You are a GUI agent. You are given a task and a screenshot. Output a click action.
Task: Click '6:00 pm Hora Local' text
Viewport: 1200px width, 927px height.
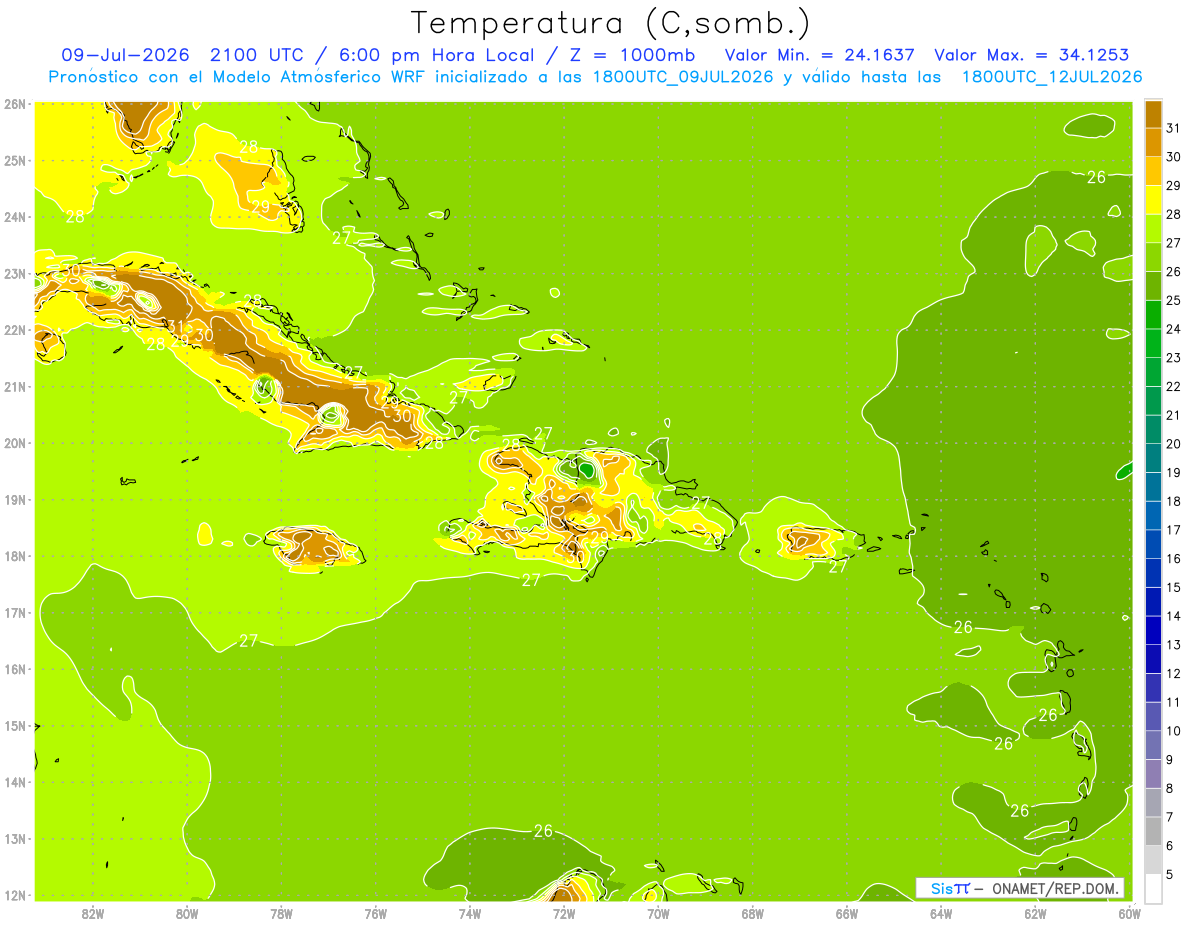(434, 55)
